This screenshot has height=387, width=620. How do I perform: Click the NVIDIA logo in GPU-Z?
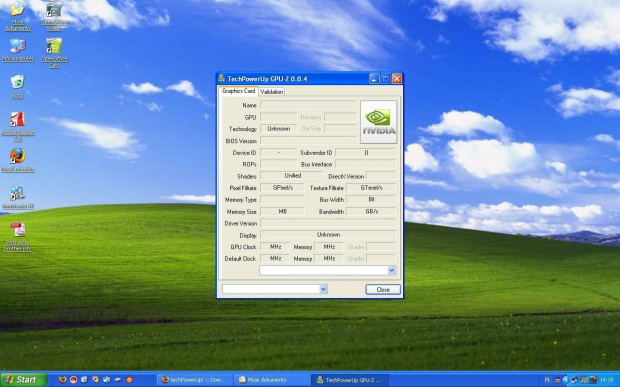click(x=378, y=122)
